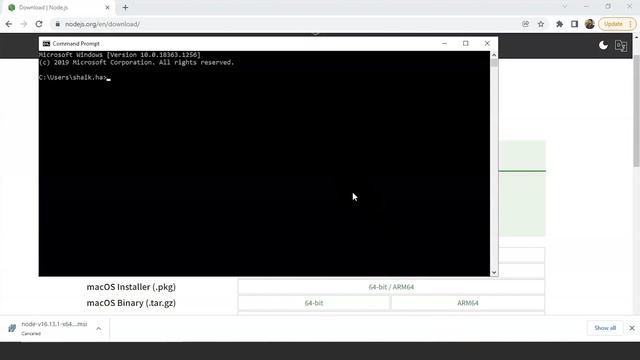This screenshot has width=640, height=360.
Task: Click Command Prompt scrollbar down arrow
Action: point(494,273)
